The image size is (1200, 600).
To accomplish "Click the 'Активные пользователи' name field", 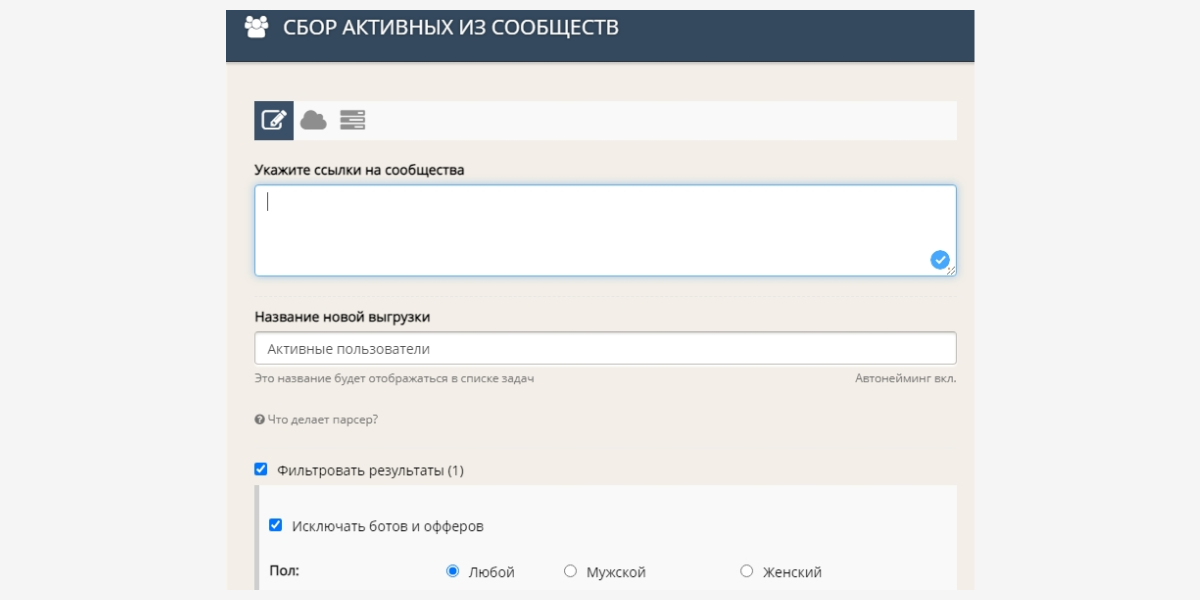I will tap(605, 348).
